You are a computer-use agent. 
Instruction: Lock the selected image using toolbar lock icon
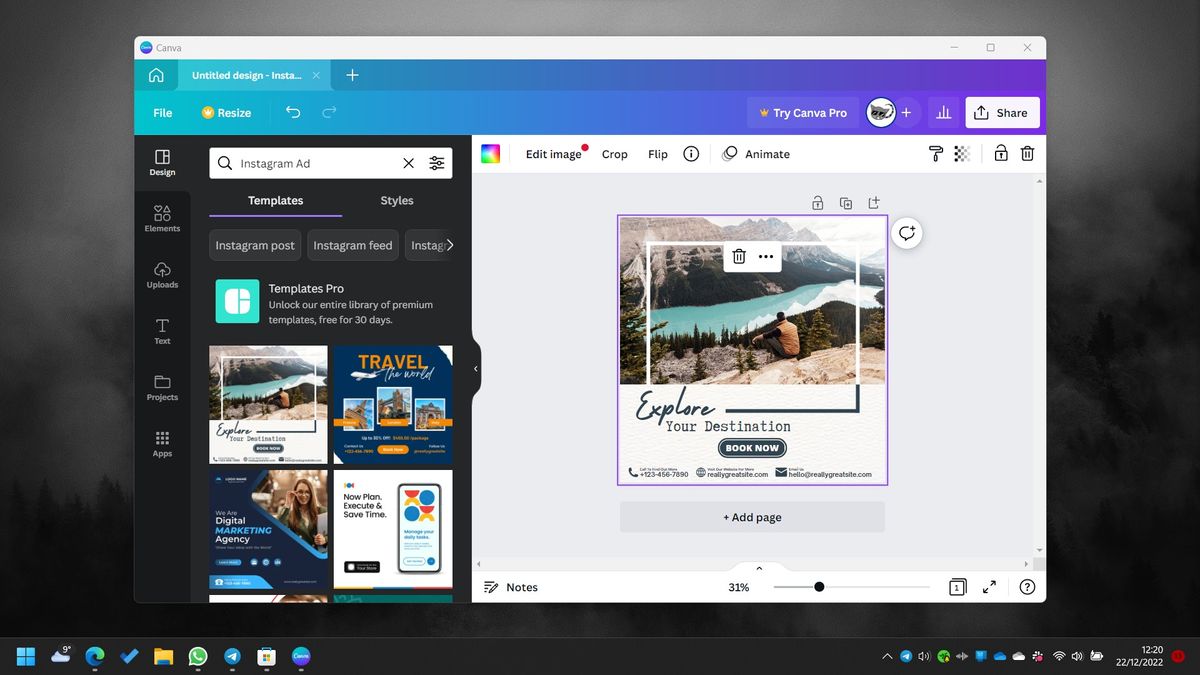pyautogui.click(x=1000, y=153)
